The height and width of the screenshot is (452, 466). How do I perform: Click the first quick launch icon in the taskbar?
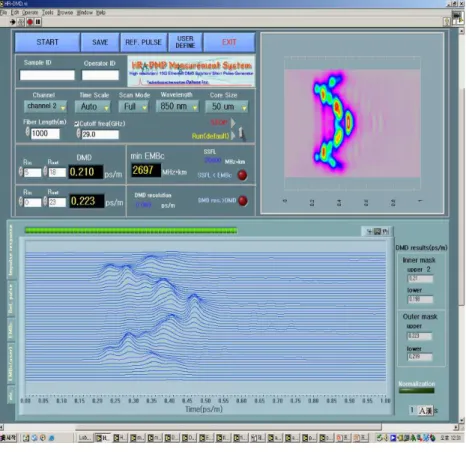[x=26, y=438]
